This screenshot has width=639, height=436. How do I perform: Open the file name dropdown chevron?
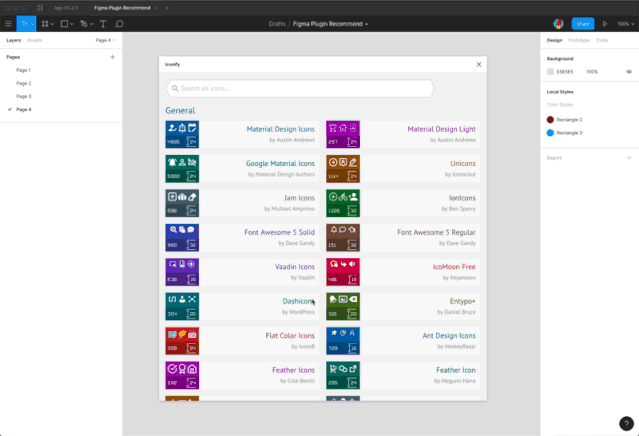point(366,24)
